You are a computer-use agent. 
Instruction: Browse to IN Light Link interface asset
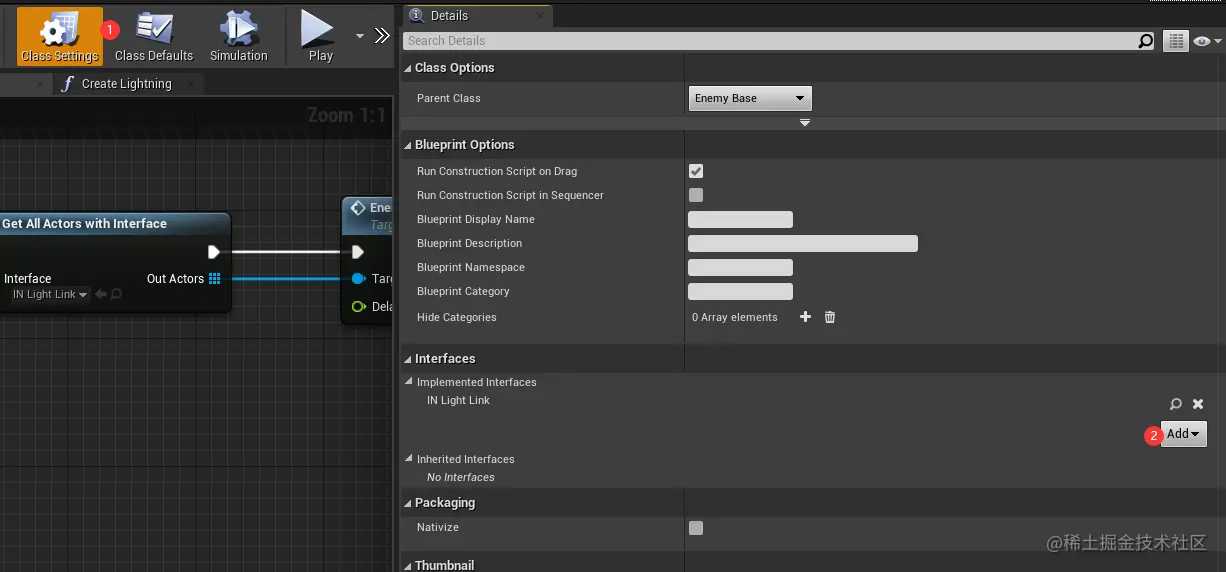coord(1176,404)
